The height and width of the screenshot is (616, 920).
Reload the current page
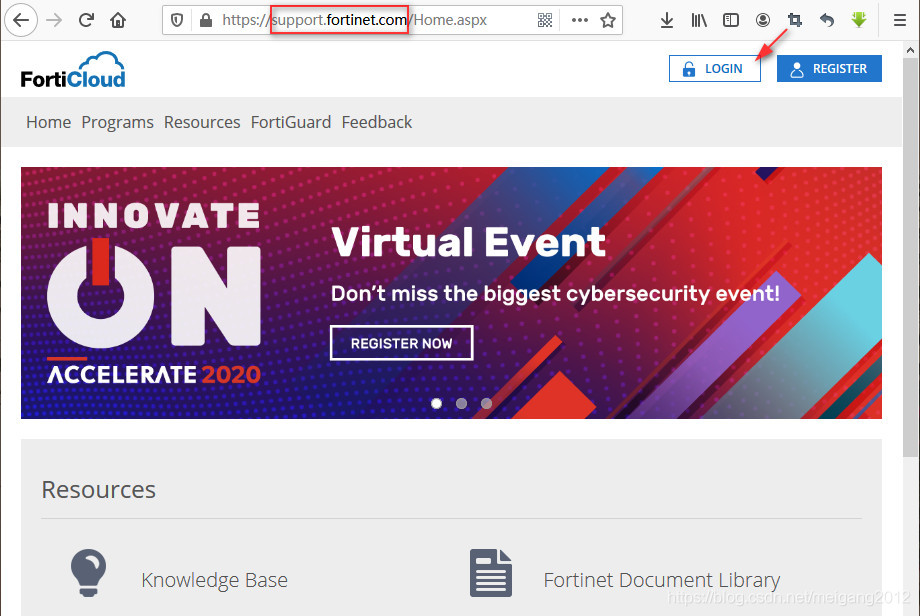(86, 21)
